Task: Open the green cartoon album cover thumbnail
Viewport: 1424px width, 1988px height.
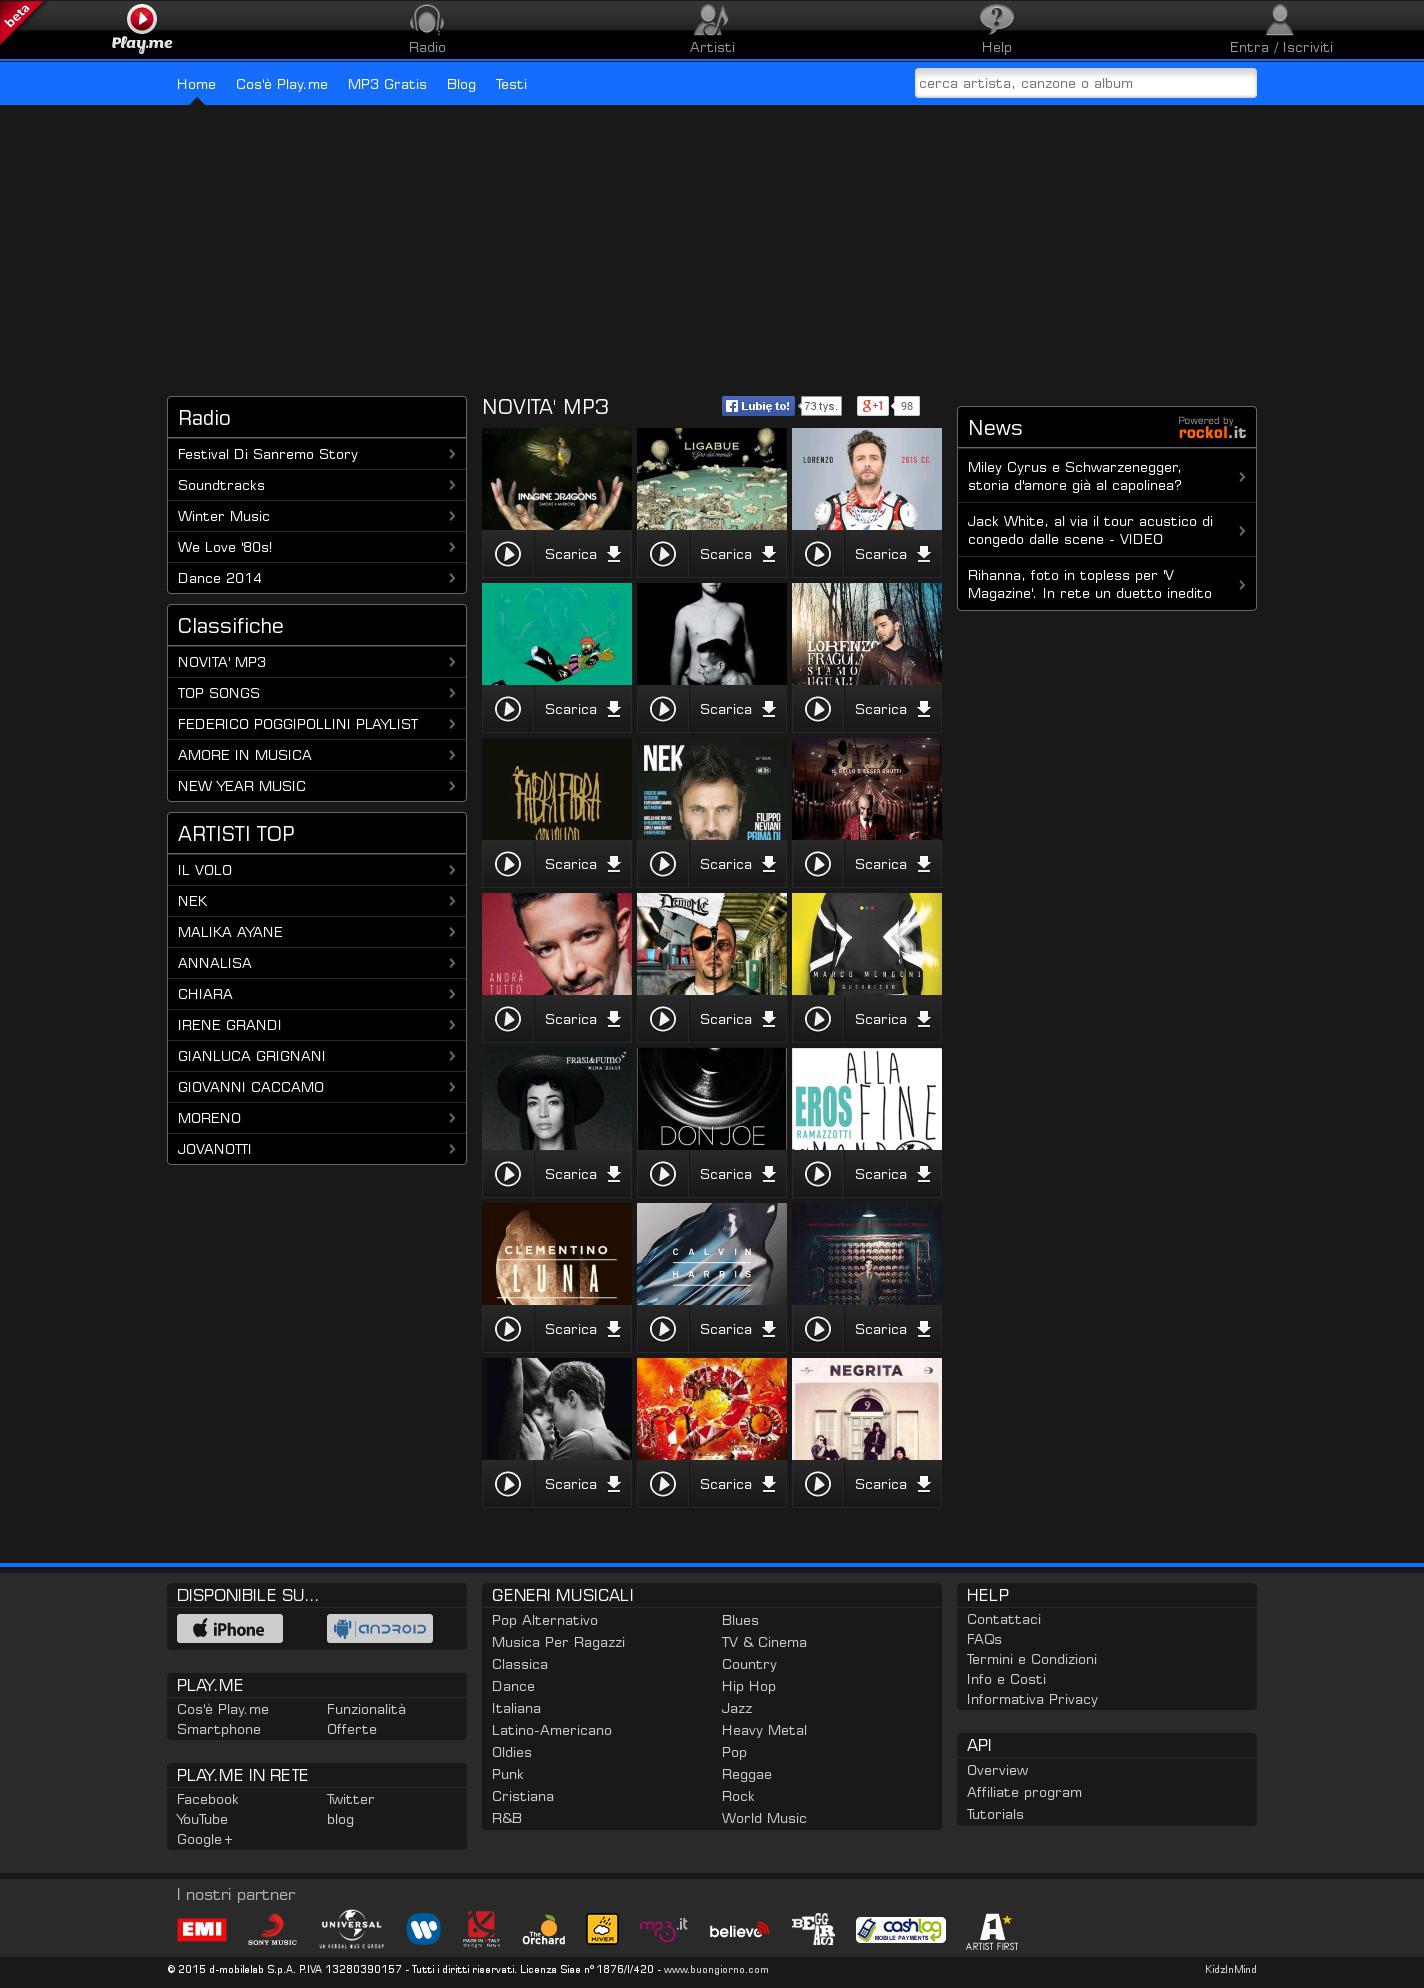Action: tap(557, 634)
